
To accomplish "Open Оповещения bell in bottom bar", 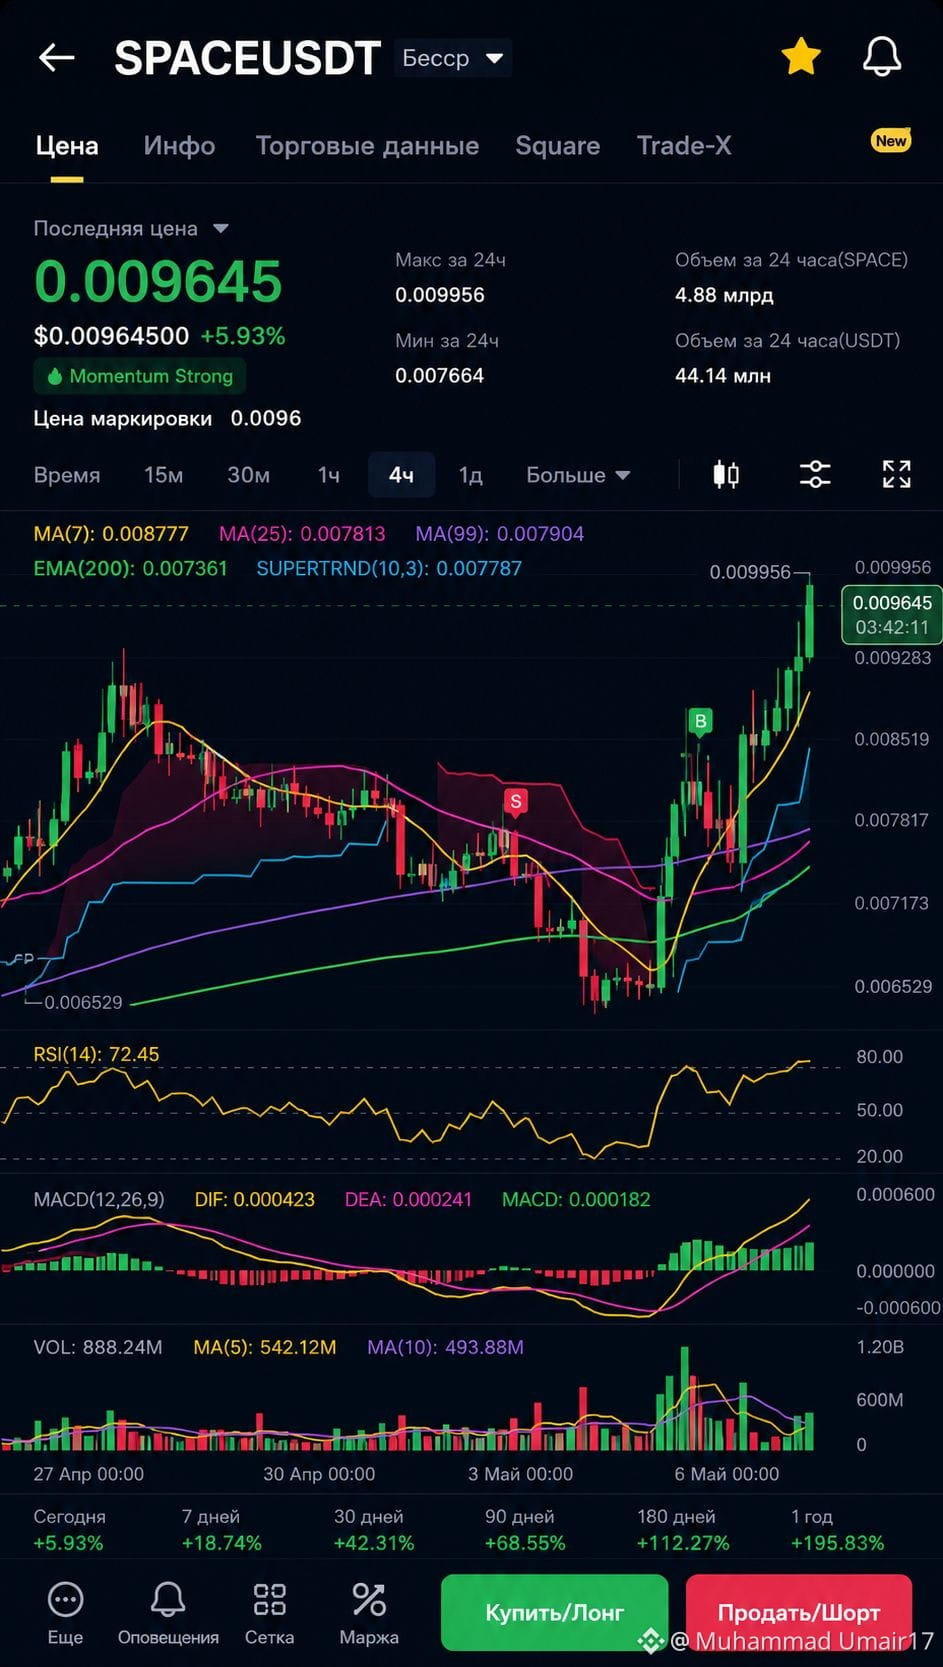I will tap(168, 1599).
